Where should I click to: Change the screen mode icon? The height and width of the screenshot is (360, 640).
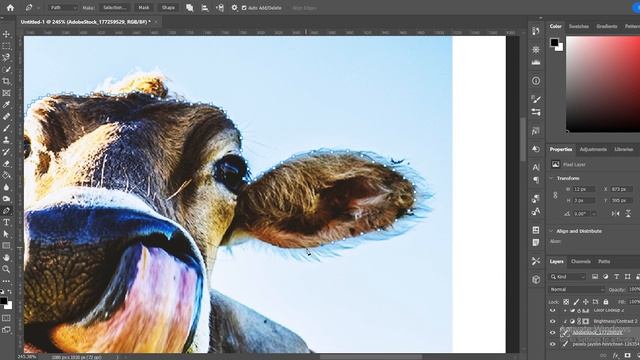point(6,330)
